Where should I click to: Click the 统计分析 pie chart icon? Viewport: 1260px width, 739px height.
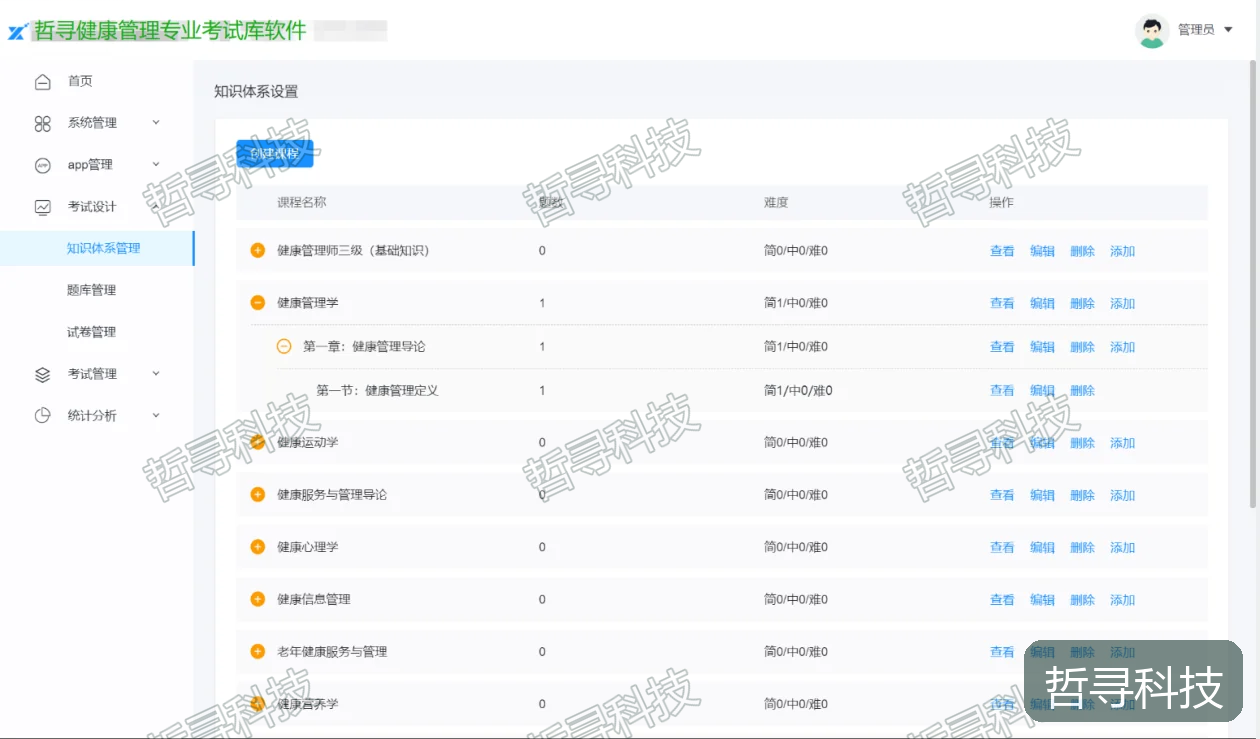42,416
